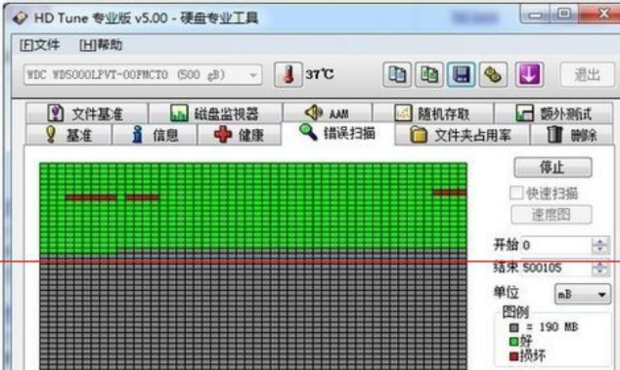Viewport: 620px width, 370px height.
Task: Select the 错误扫描 tab
Action: pos(338,133)
